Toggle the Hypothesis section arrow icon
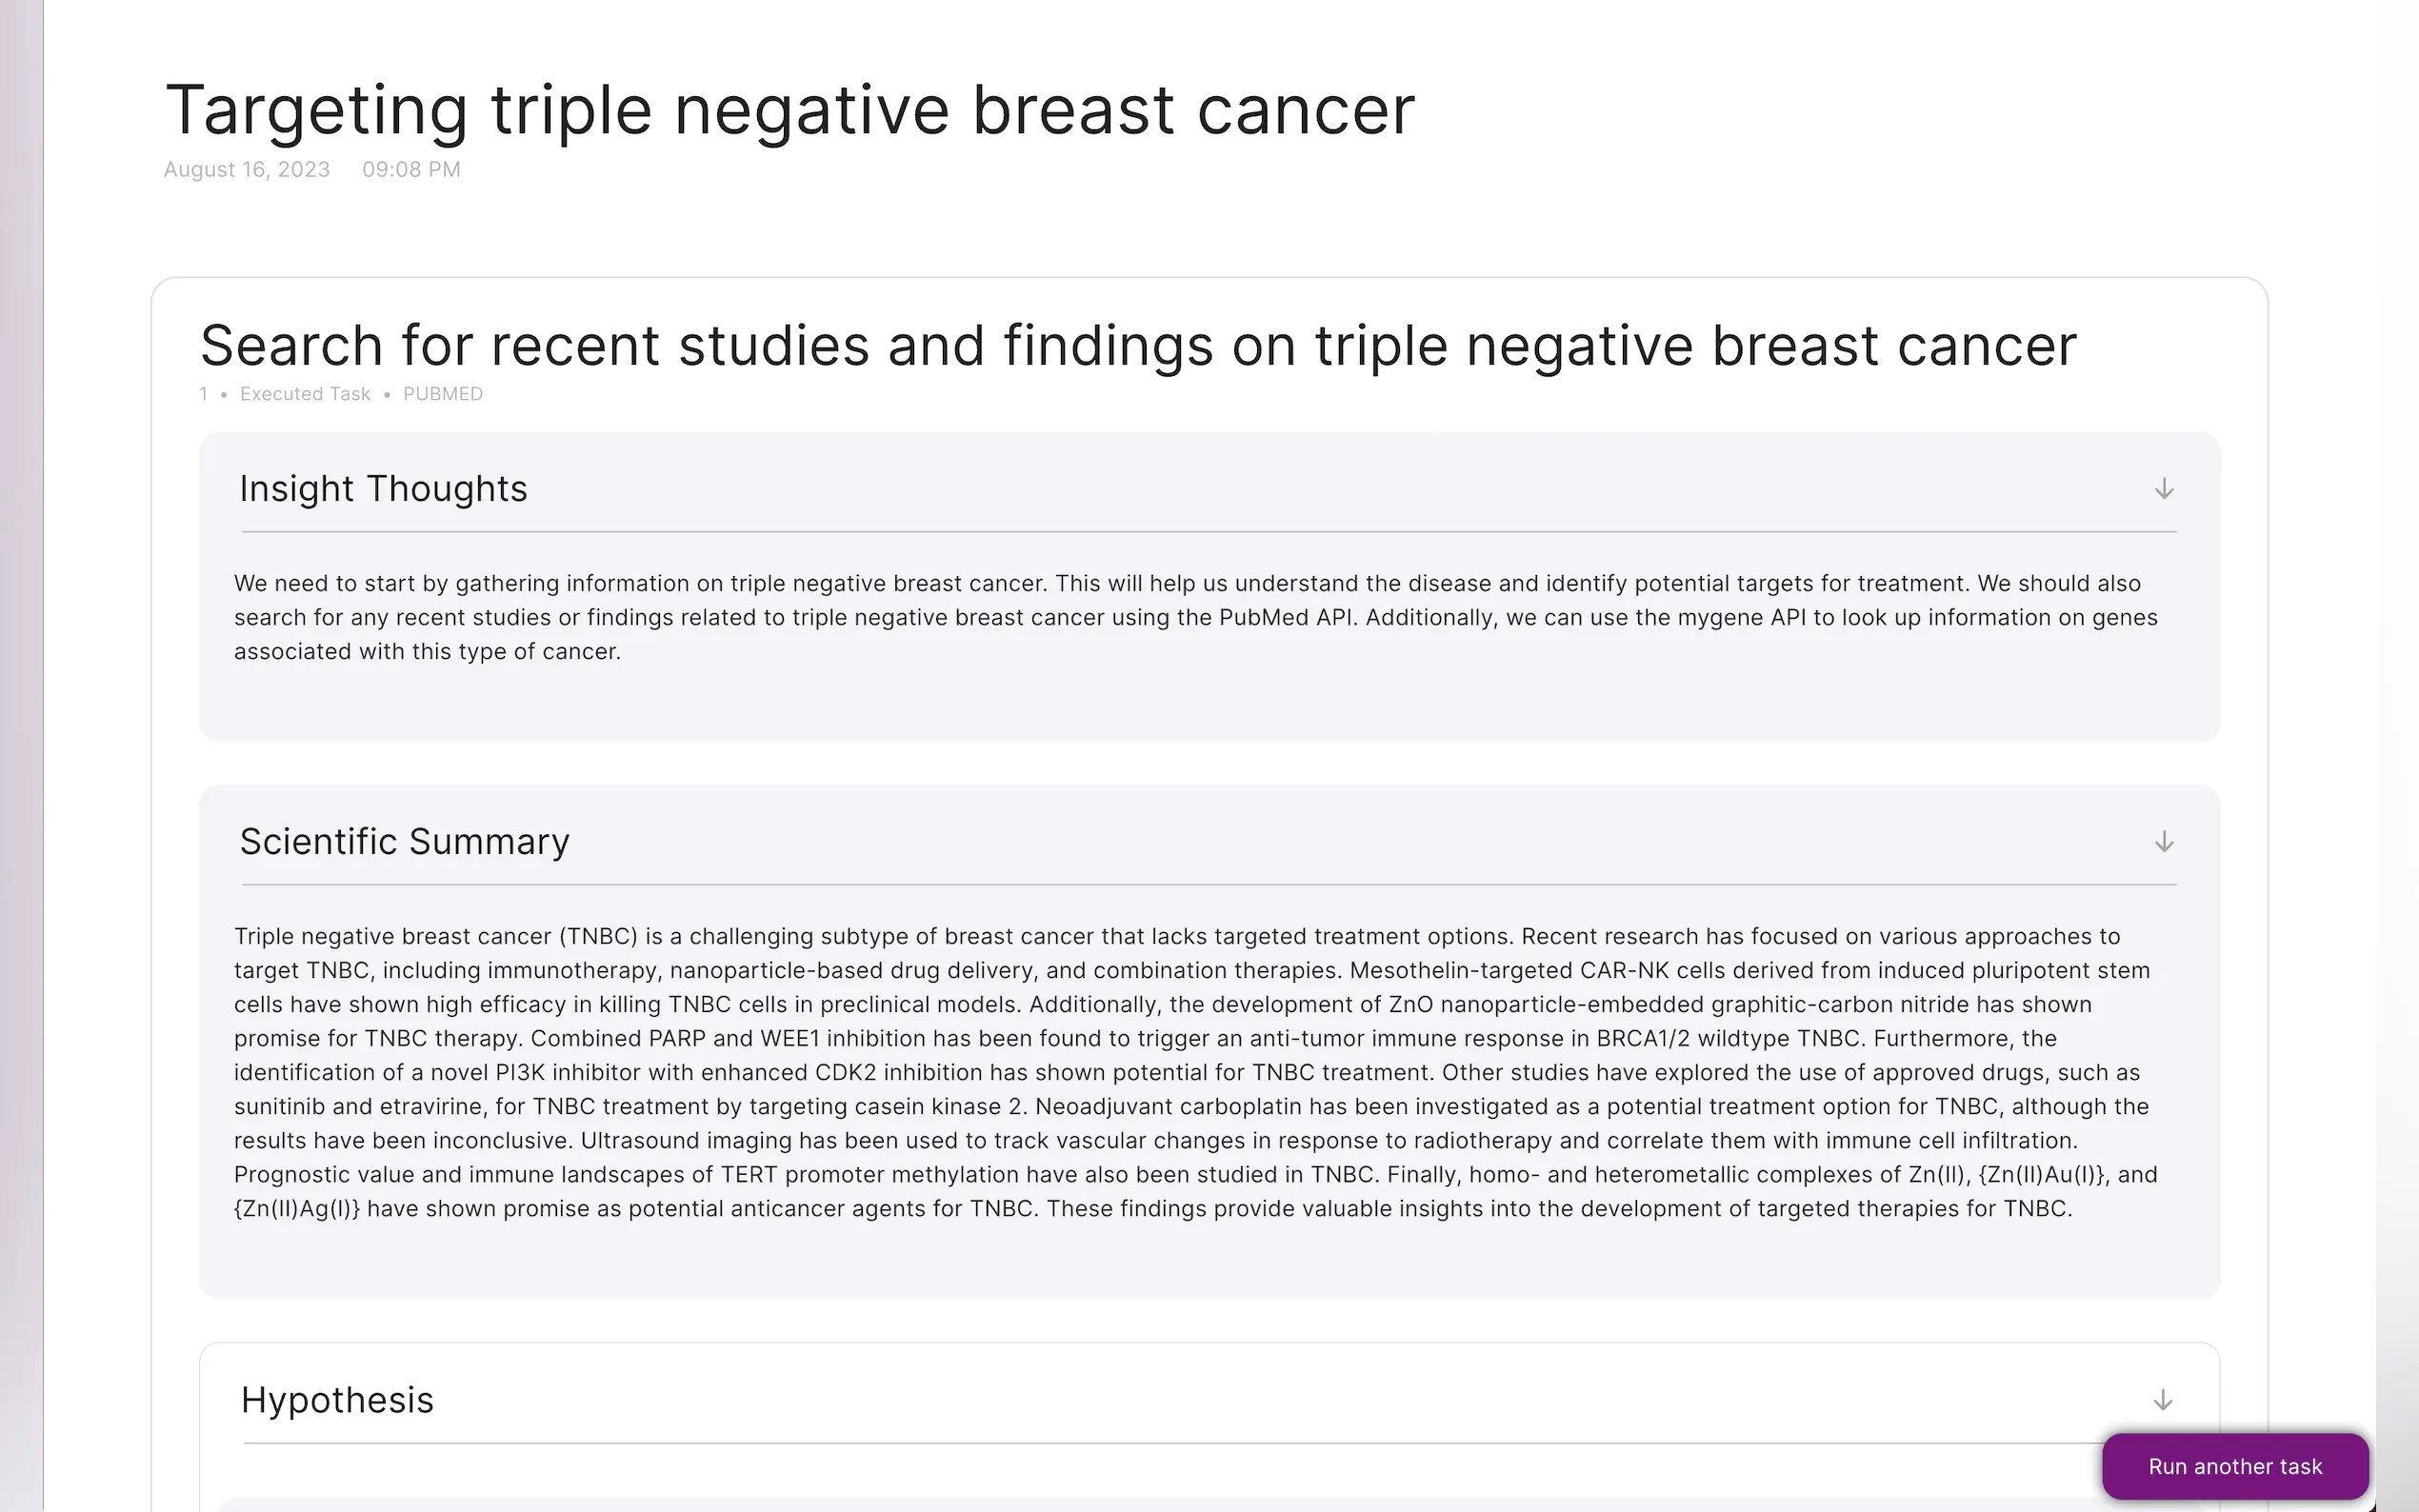The image size is (2419, 1512). tap(2163, 1400)
